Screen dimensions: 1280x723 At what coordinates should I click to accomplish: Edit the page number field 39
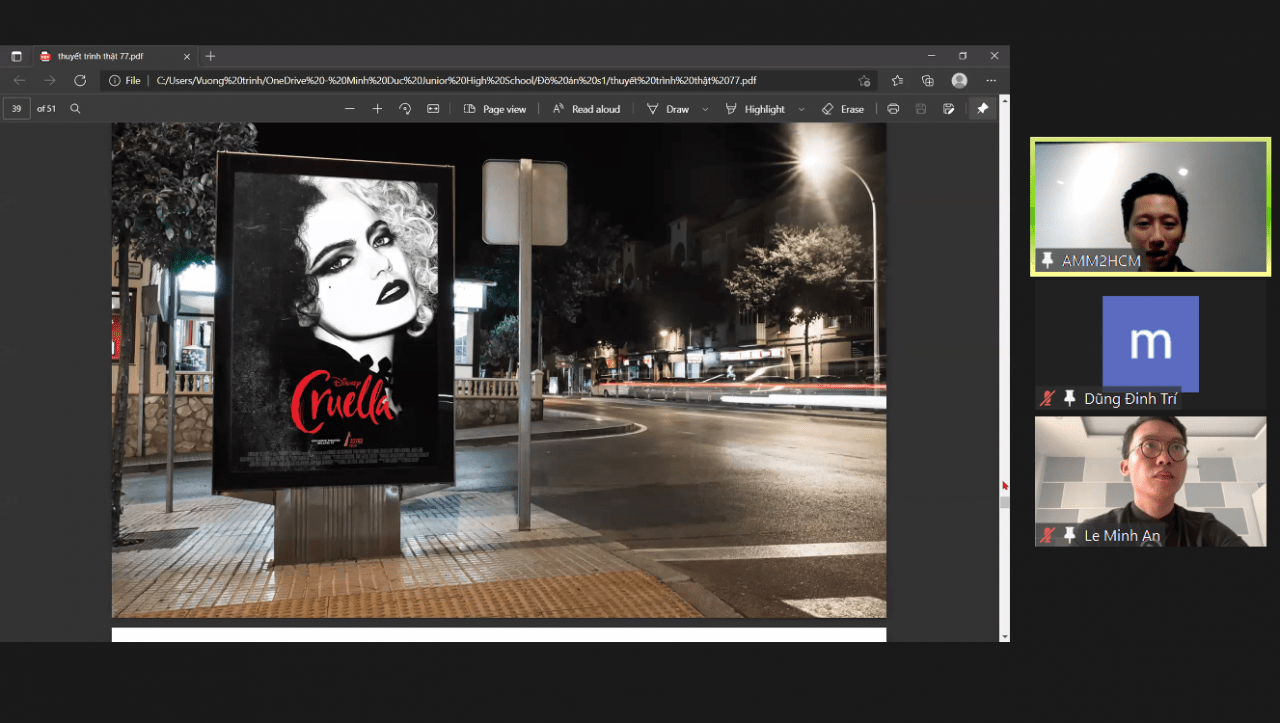pyautogui.click(x=17, y=109)
